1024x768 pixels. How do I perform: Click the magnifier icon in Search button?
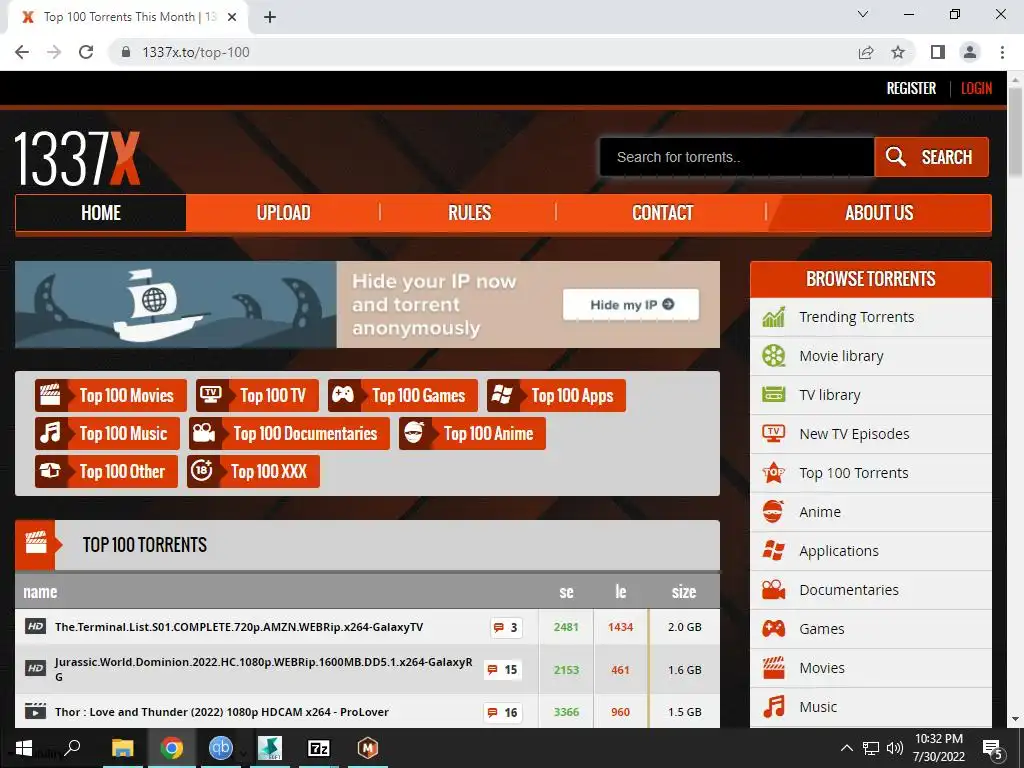(895, 156)
